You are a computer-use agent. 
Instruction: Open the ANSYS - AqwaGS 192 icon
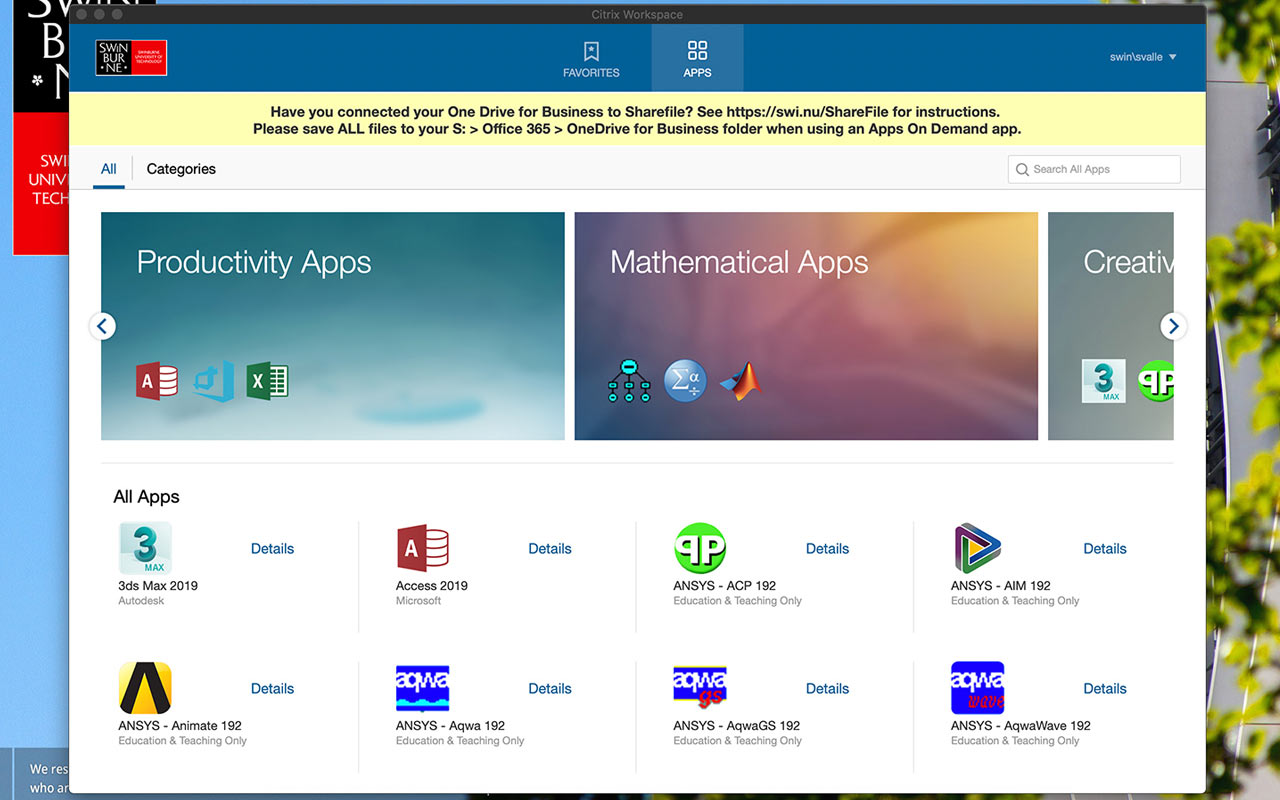point(700,688)
